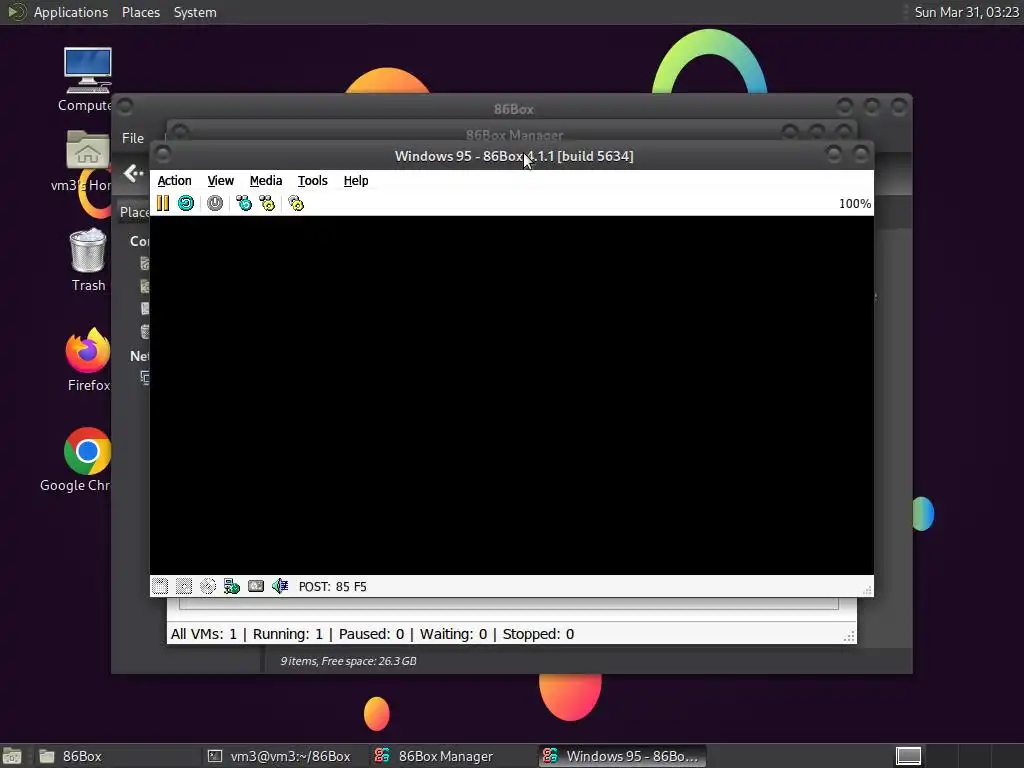Click the second floppy drive status bar icon

(x=184, y=586)
